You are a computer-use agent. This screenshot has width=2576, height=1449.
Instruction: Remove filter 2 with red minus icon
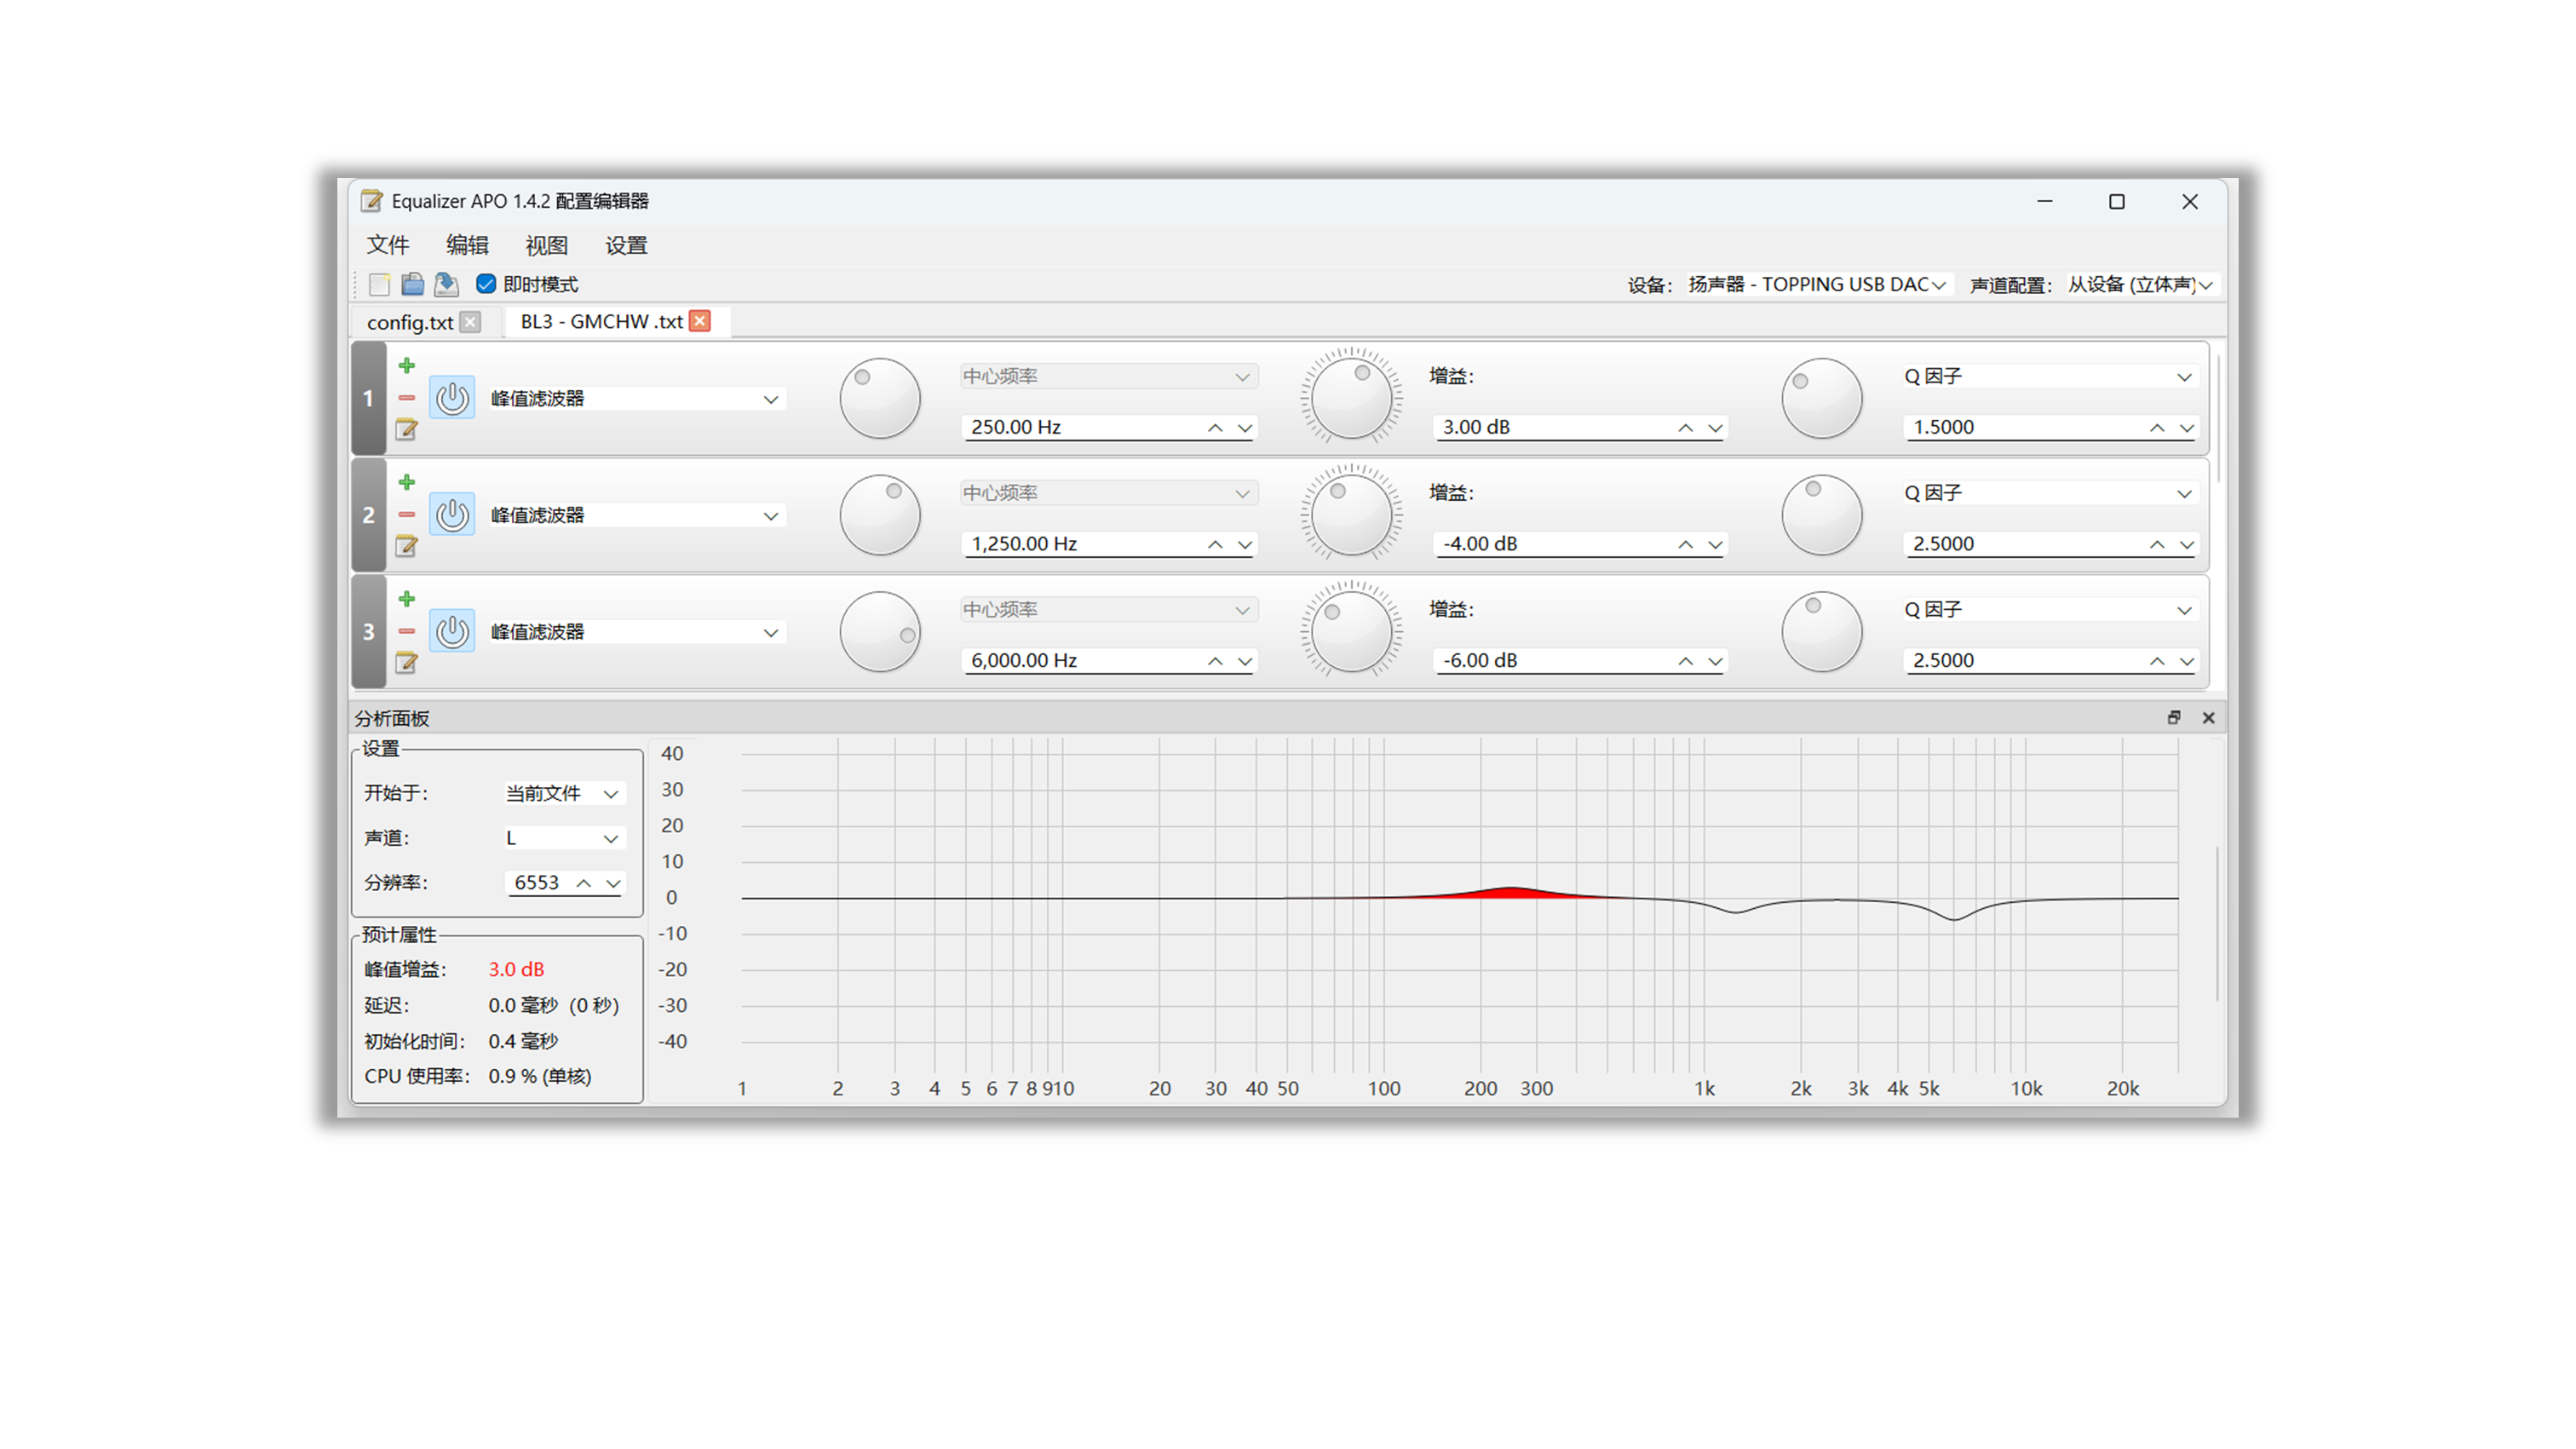point(406,515)
